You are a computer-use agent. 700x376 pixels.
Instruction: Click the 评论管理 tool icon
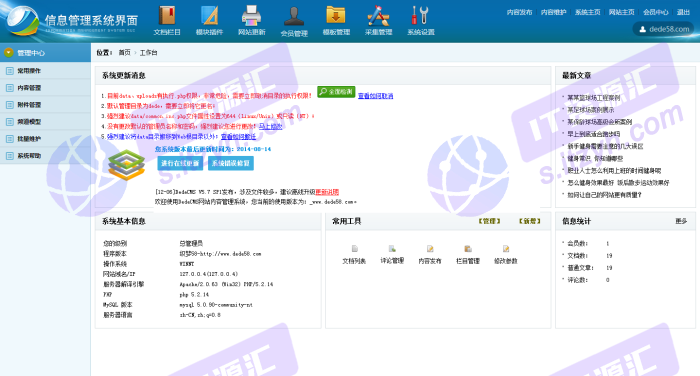coord(392,249)
